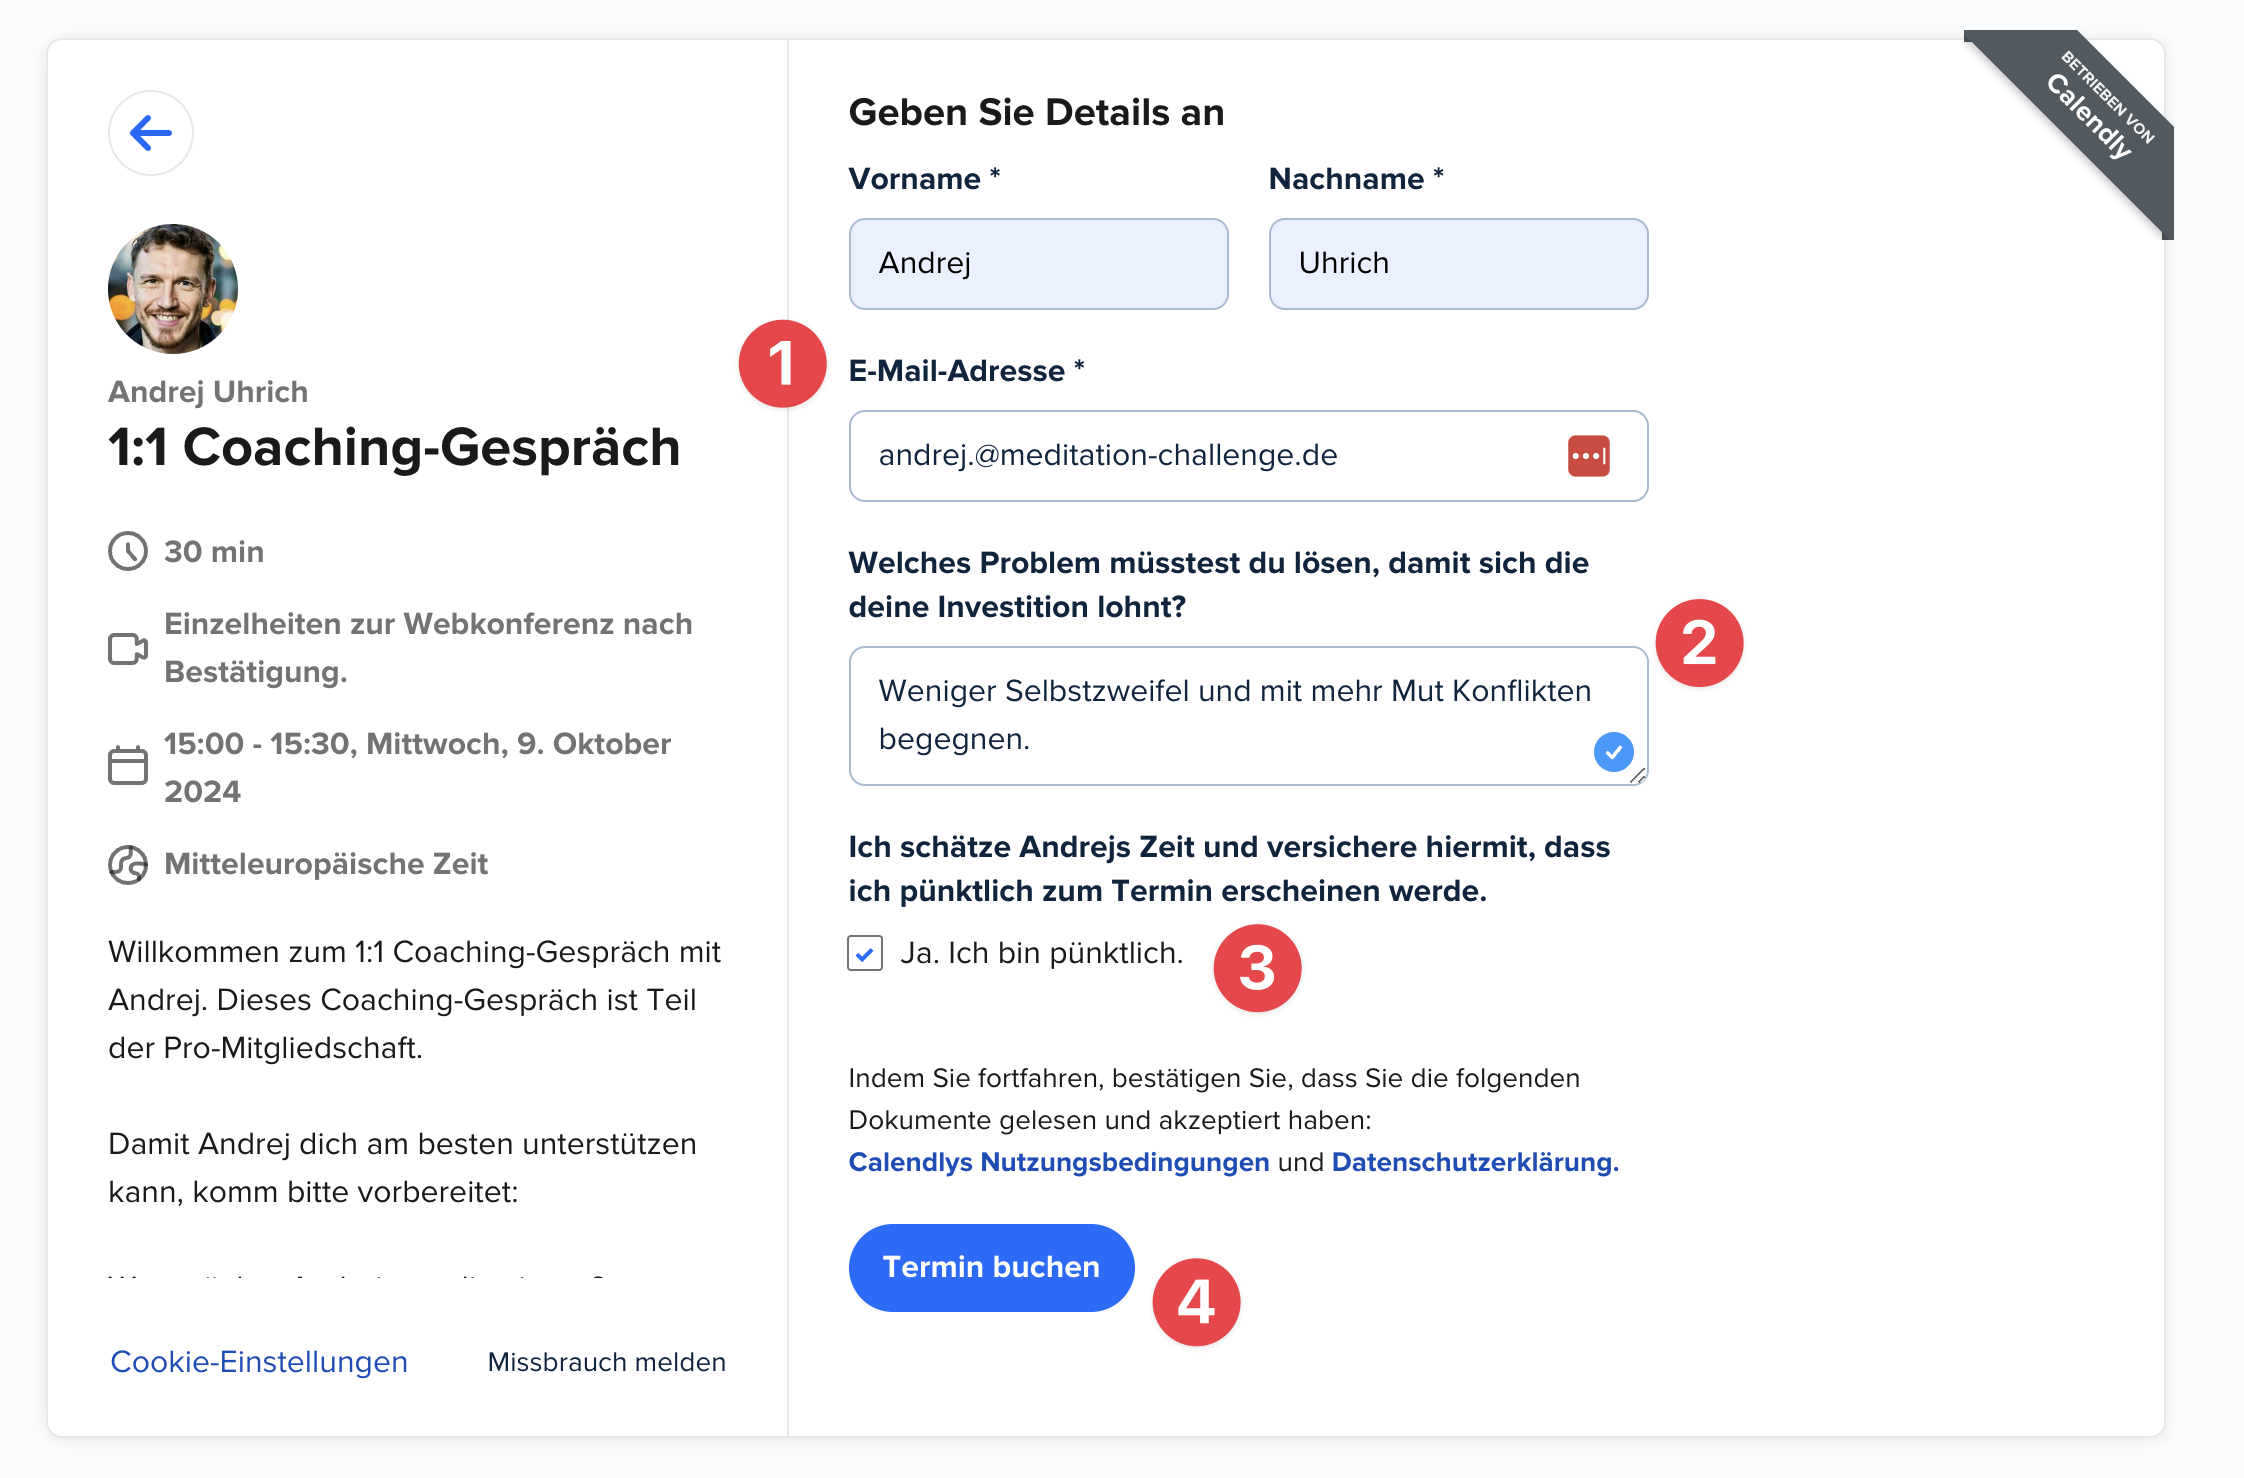
Task: Click the calendar icon beside the appointment date
Action: [128, 766]
